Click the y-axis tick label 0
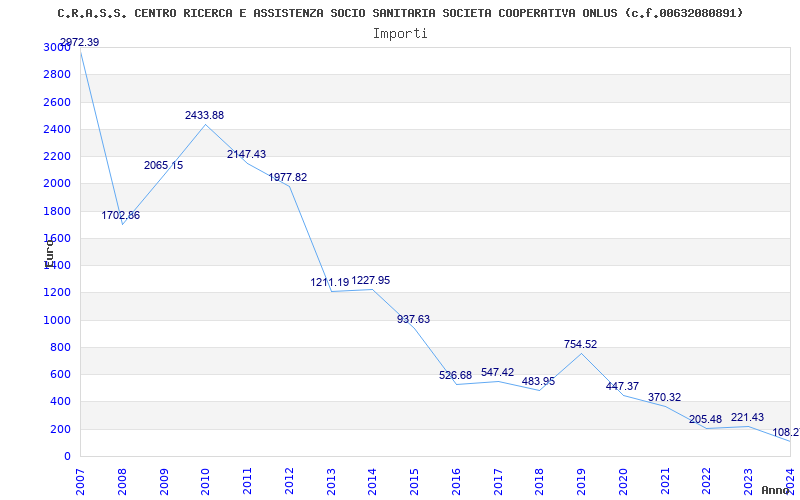The width and height of the screenshot is (800, 500). 67,457
